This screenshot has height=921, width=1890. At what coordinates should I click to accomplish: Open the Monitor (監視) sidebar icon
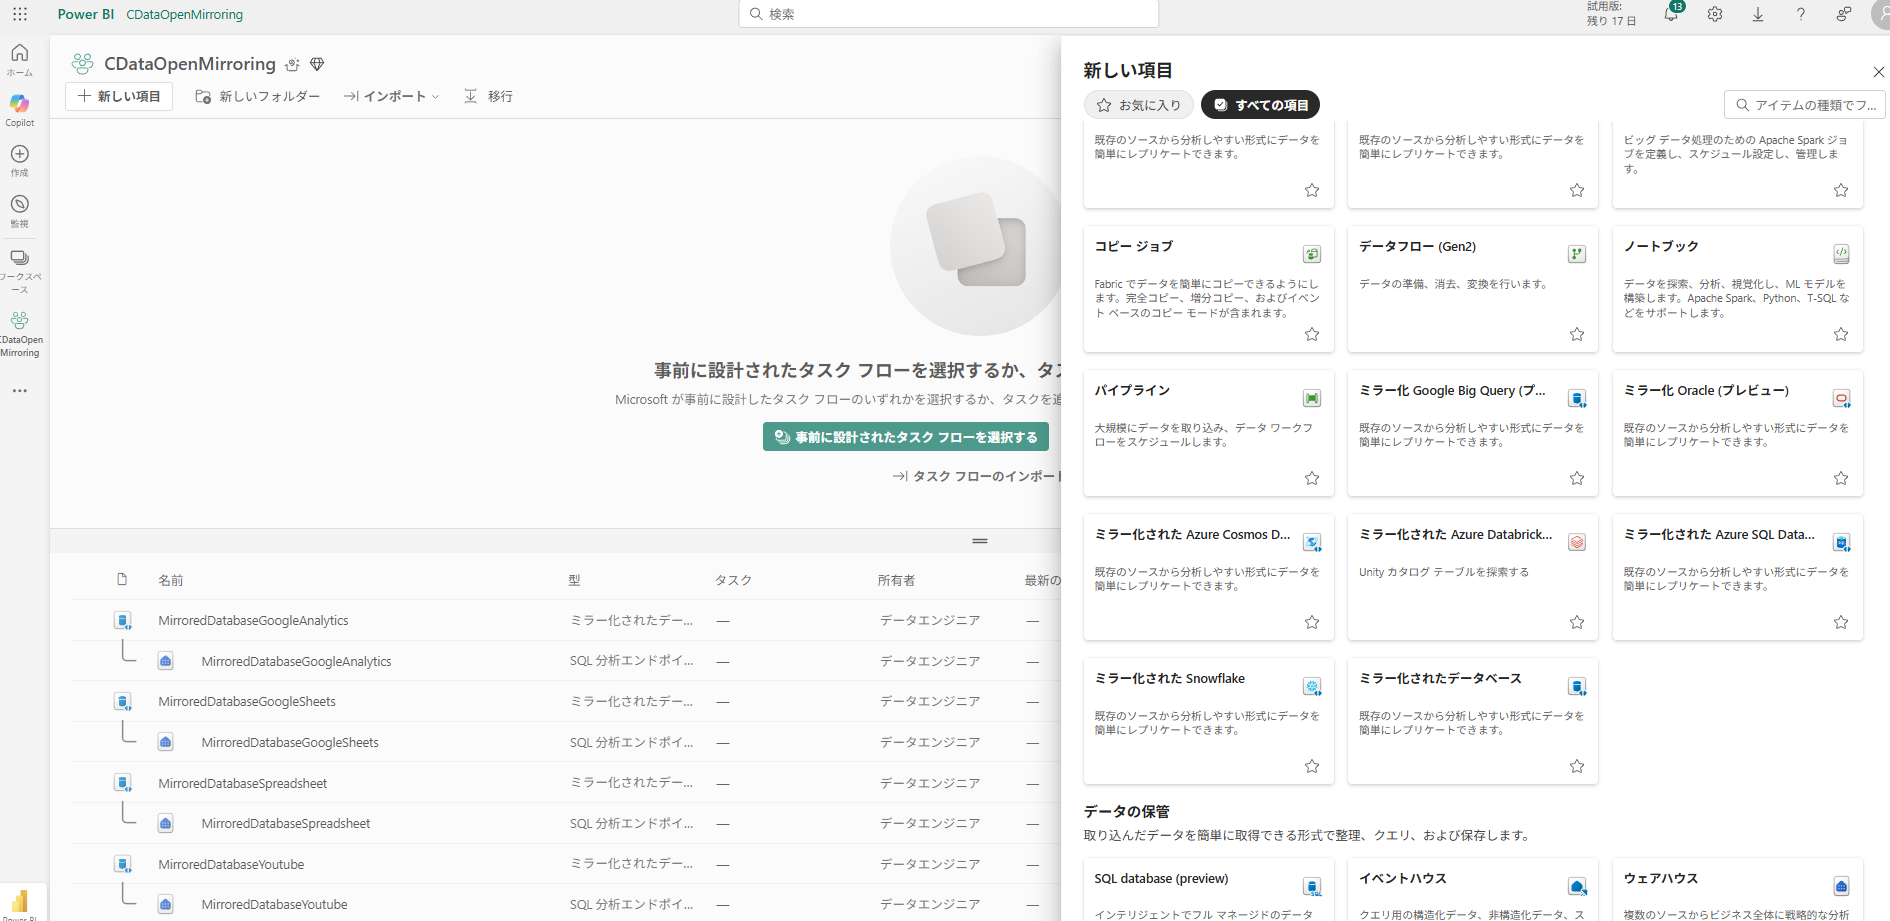click(20, 211)
